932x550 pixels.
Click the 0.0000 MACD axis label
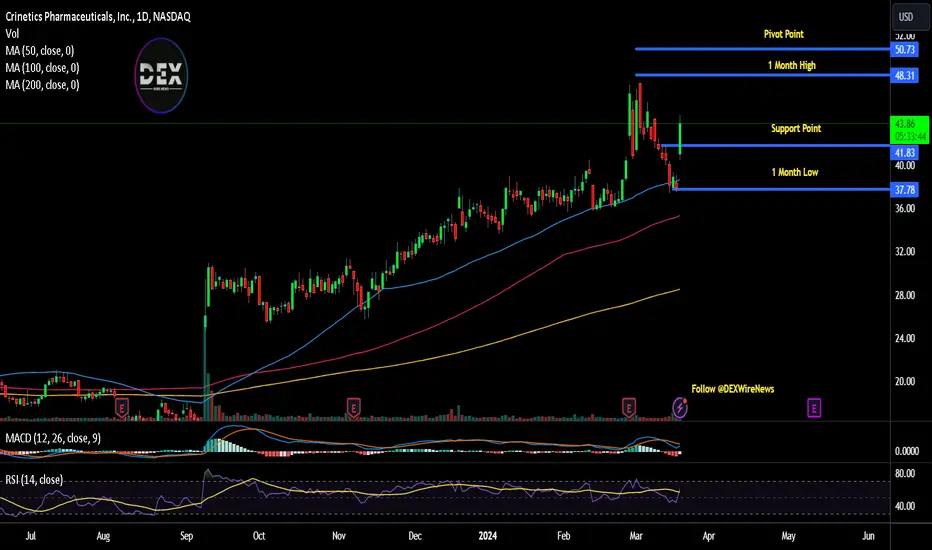tap(906, 451)
